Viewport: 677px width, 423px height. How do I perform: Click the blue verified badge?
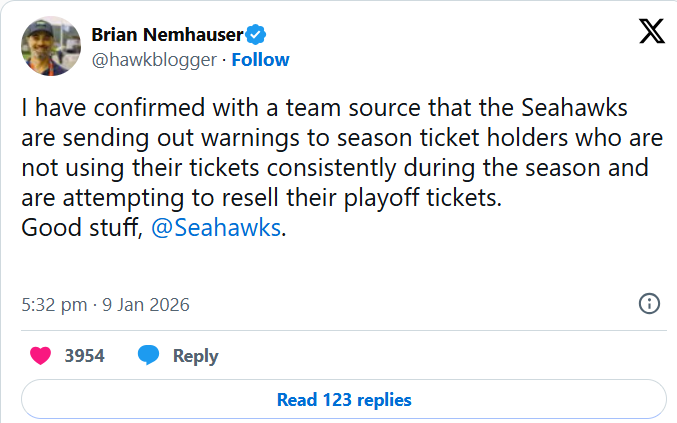(x=257, y=35)
